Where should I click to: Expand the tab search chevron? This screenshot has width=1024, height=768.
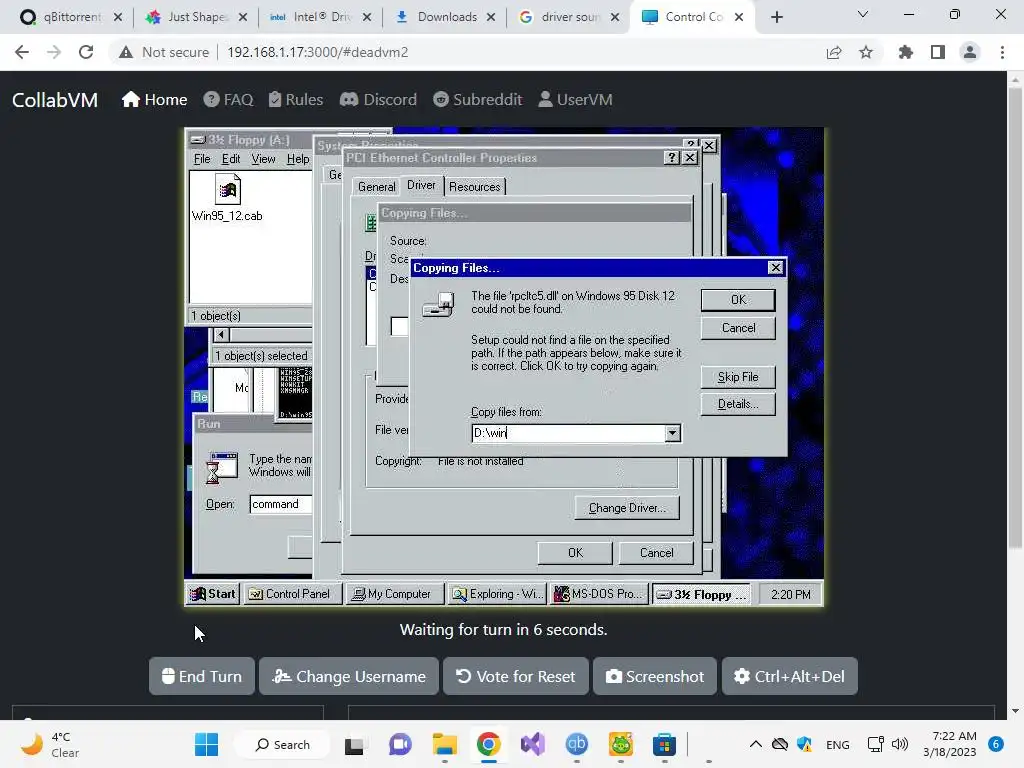[x=863, y=14]
